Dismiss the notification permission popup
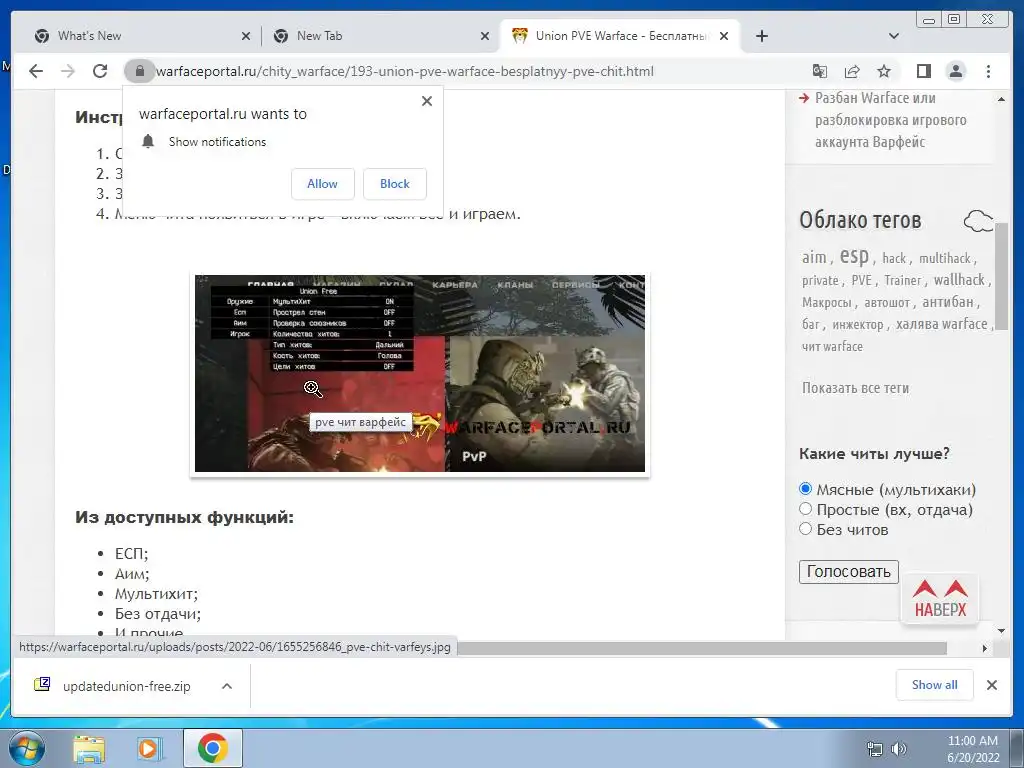 point(427,101)
